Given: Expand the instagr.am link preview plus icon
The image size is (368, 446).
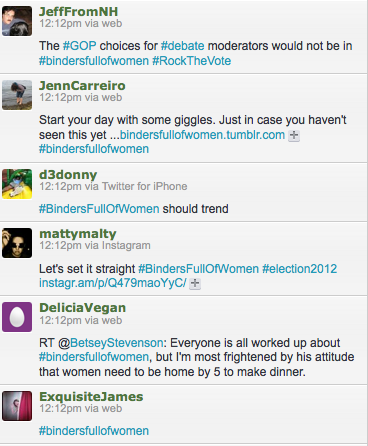Looking at the screenshot, I should pos(195,283).
